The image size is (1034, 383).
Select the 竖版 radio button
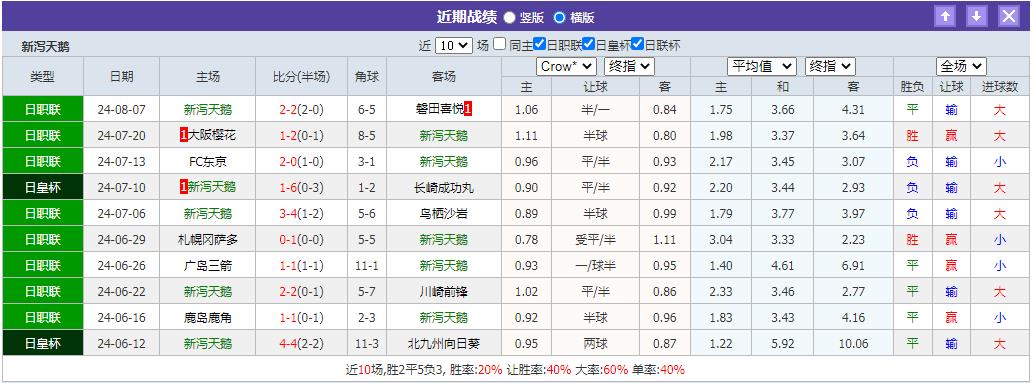point(509,17)
